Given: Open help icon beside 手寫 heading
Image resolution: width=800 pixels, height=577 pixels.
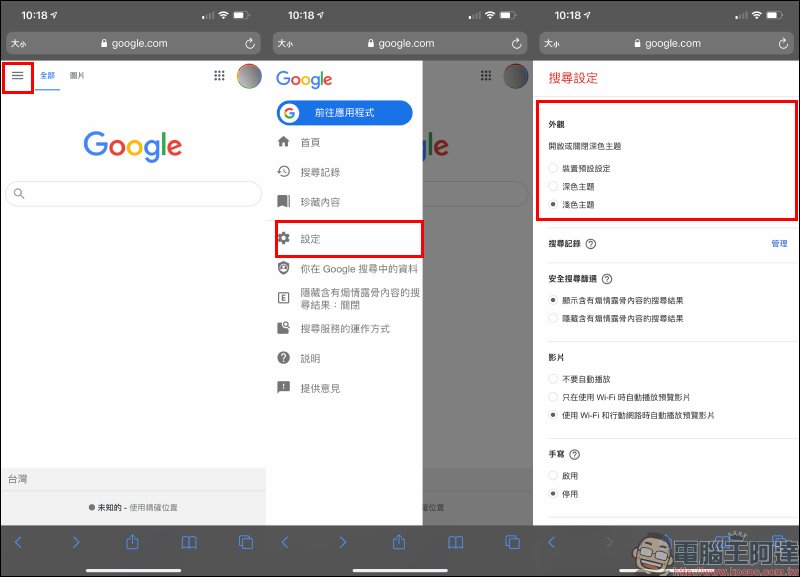Looking at the screenshot, I should tap(574, 455).
